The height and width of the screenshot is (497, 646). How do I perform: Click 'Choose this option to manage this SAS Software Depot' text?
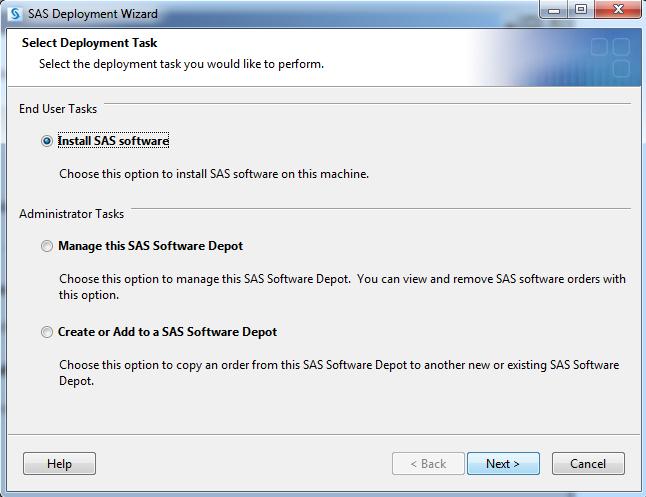pyautogui.click(x=342, y=287)
